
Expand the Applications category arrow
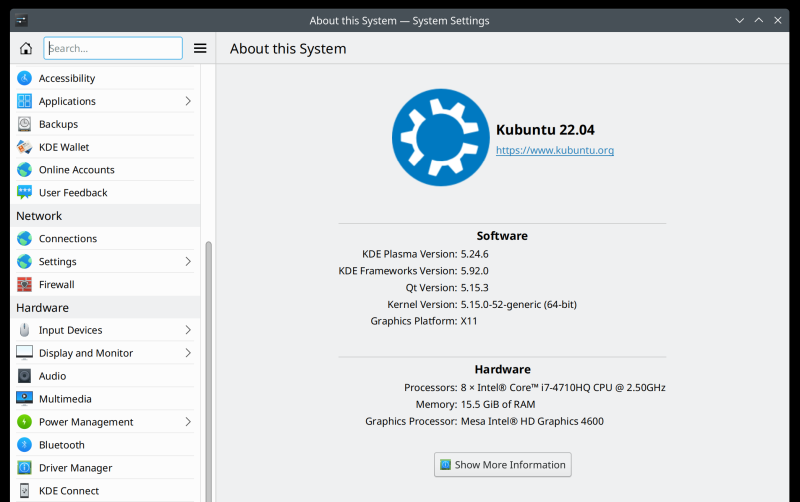coord(188,101)
